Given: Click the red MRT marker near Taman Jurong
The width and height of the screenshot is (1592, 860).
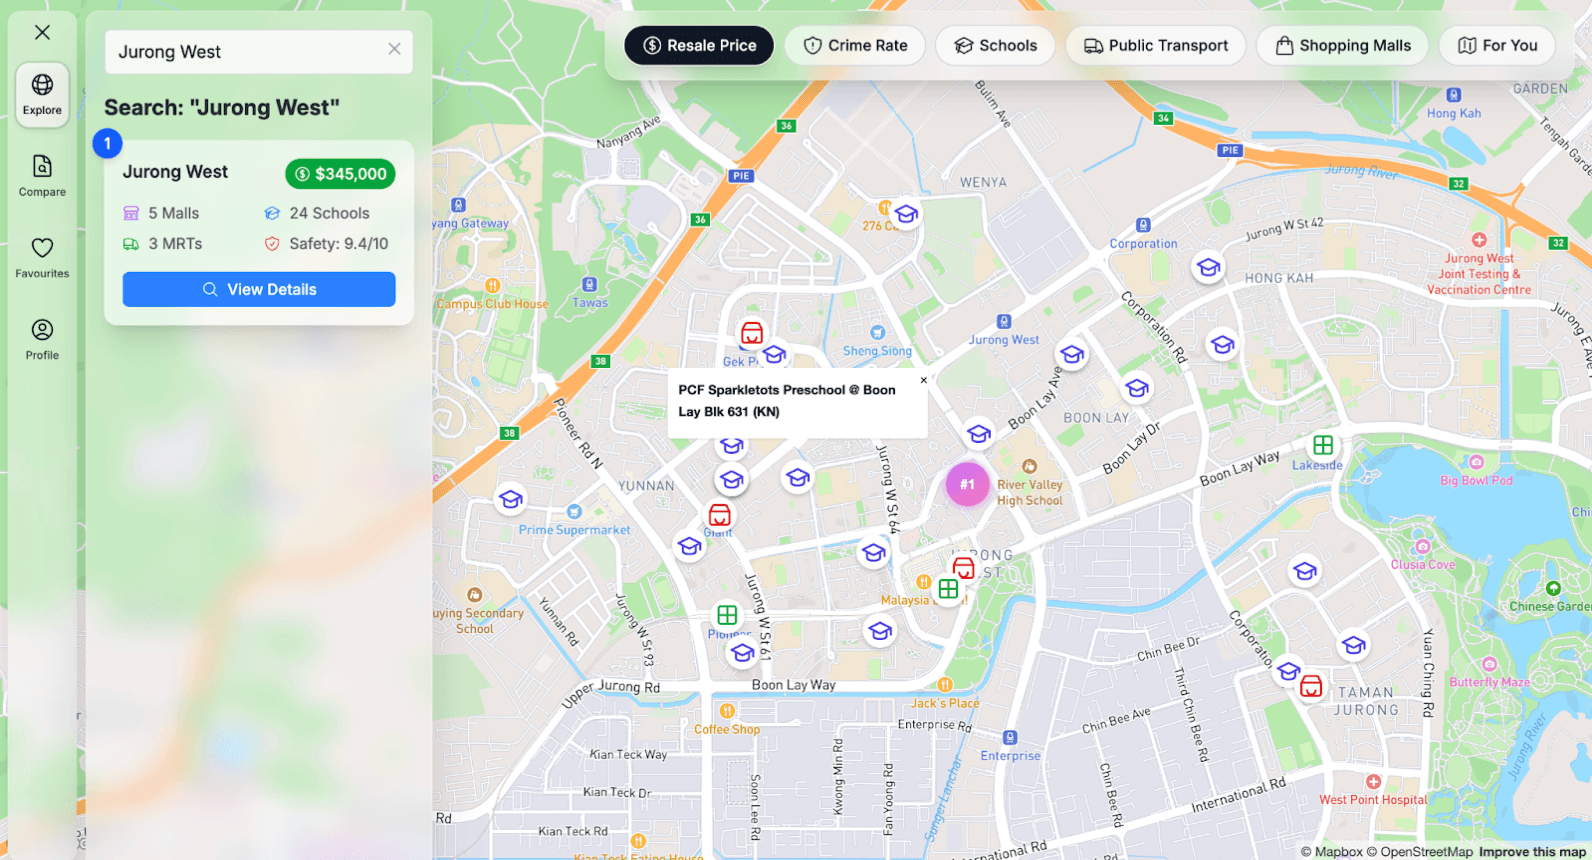Looking at the screenshot, I should click(x=1311, y=687).
